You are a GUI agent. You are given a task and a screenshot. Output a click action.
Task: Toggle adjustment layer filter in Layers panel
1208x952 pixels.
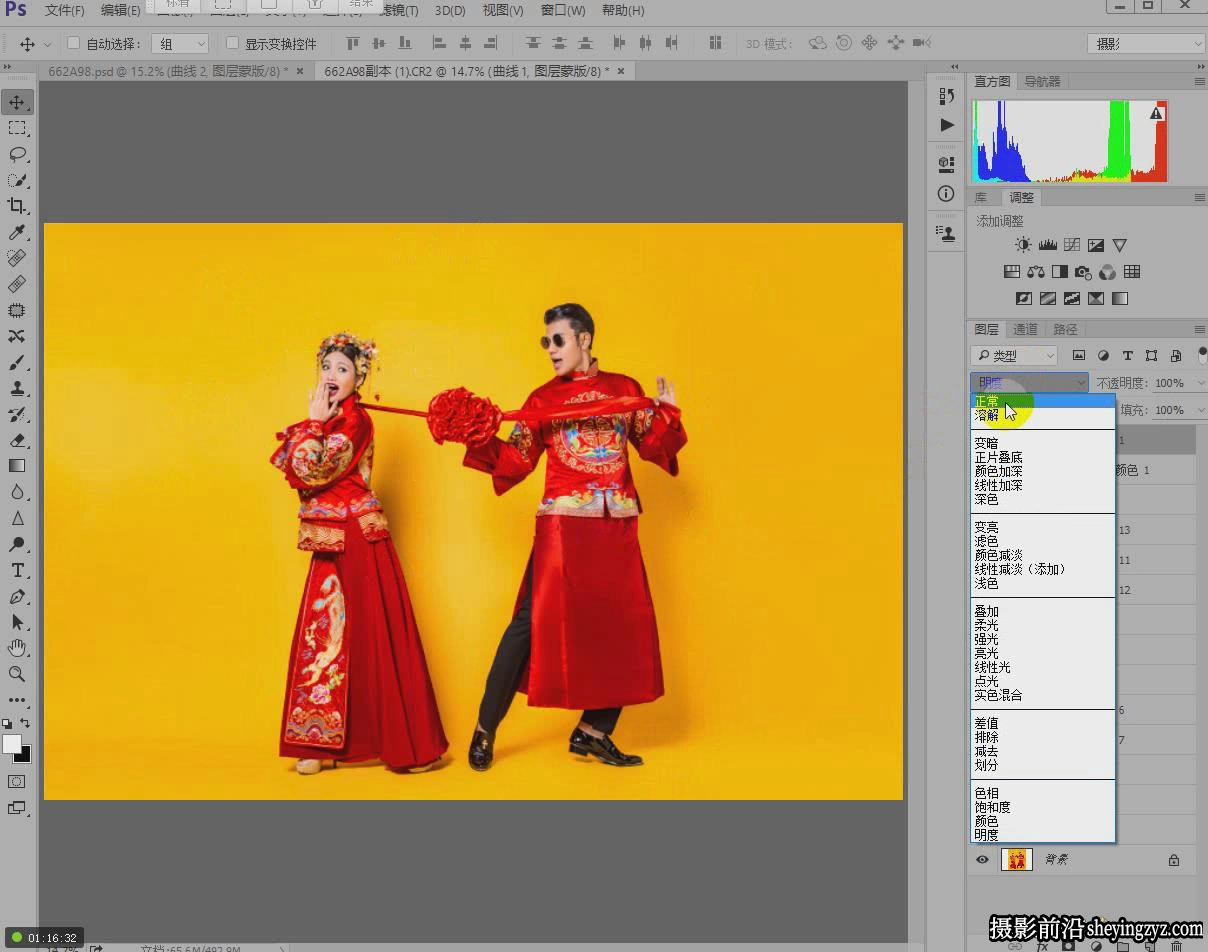coord(1103,355)
